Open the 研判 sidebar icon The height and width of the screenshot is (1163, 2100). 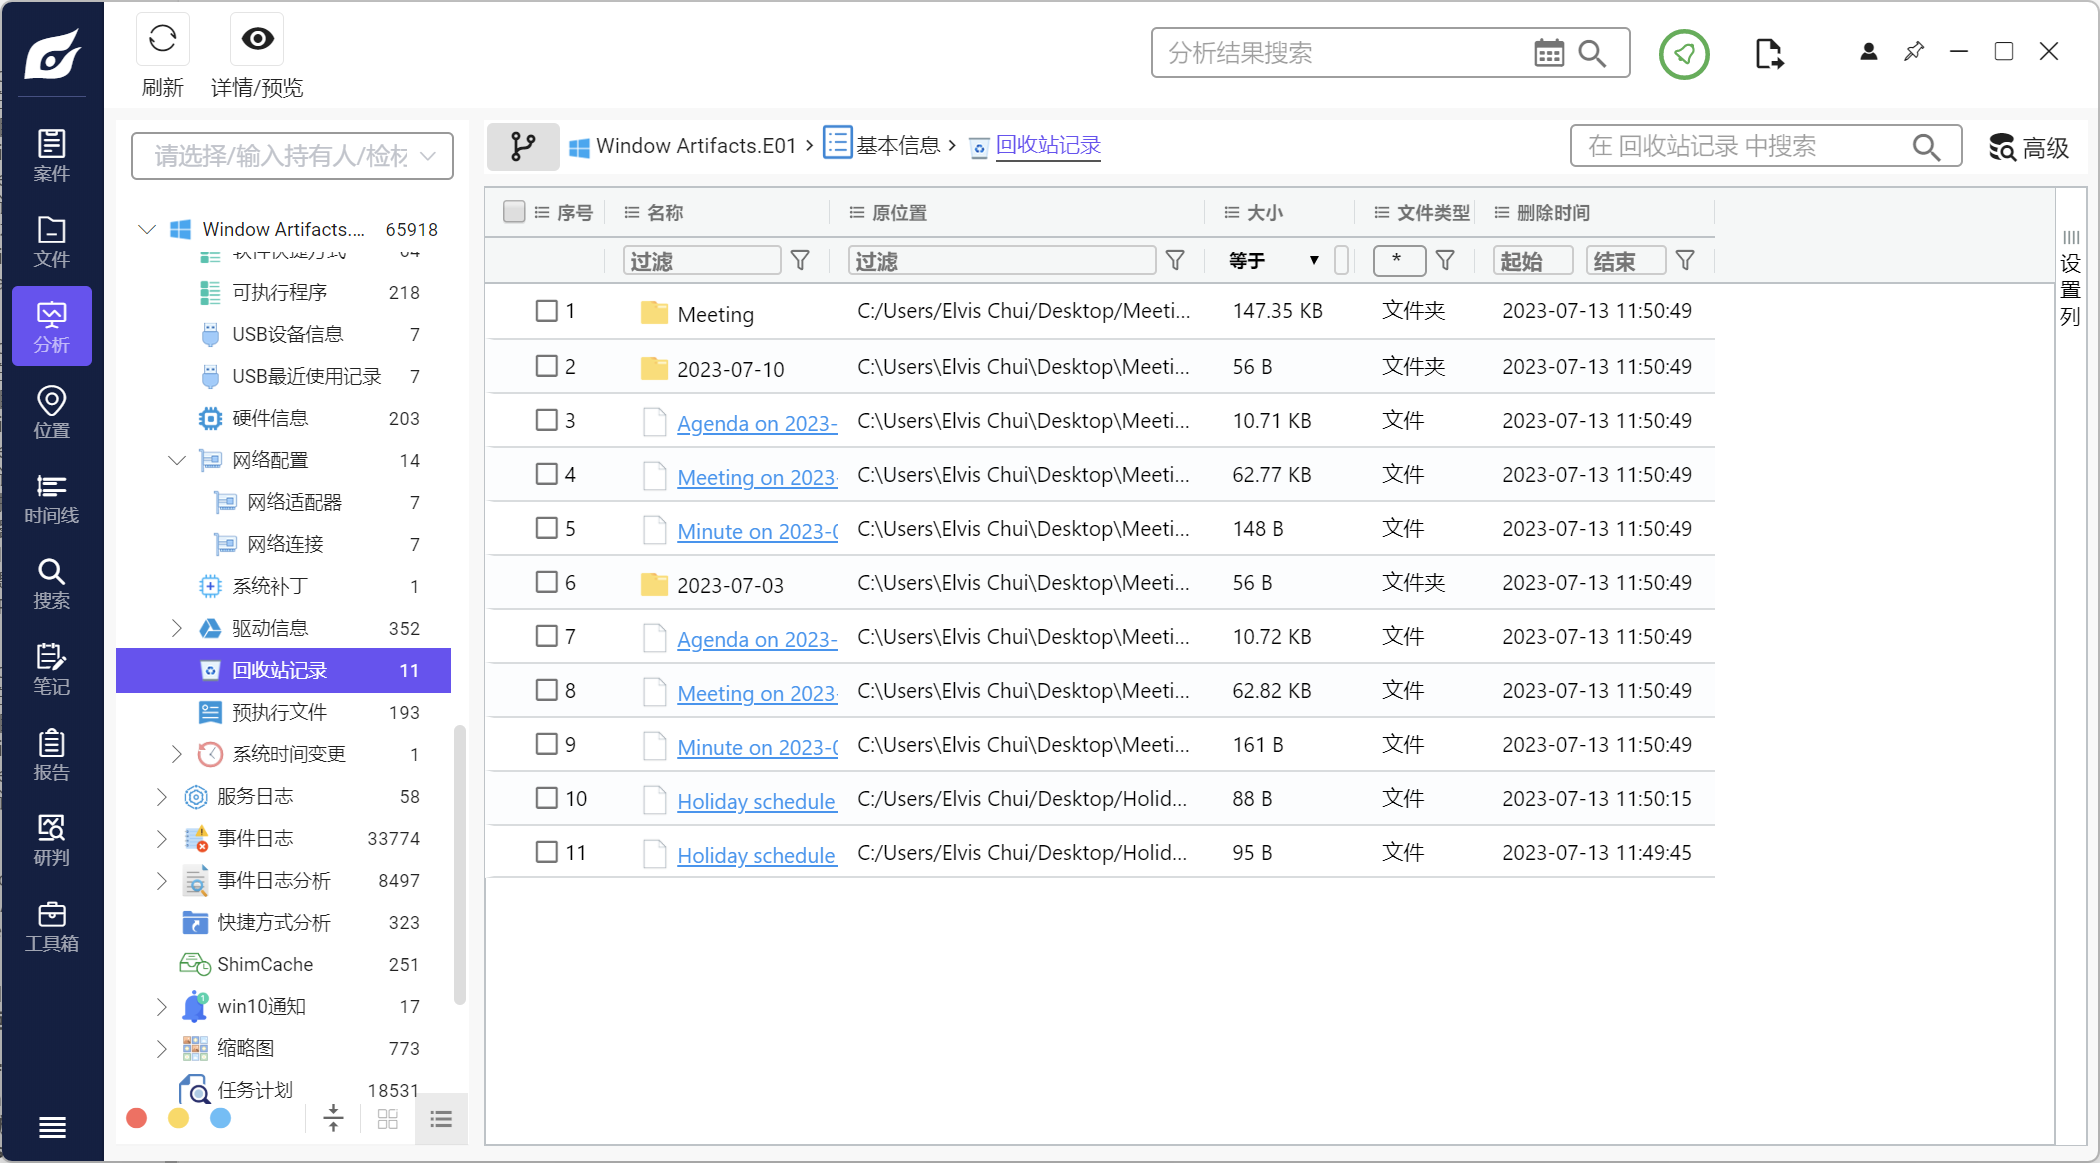pos(52,840)
